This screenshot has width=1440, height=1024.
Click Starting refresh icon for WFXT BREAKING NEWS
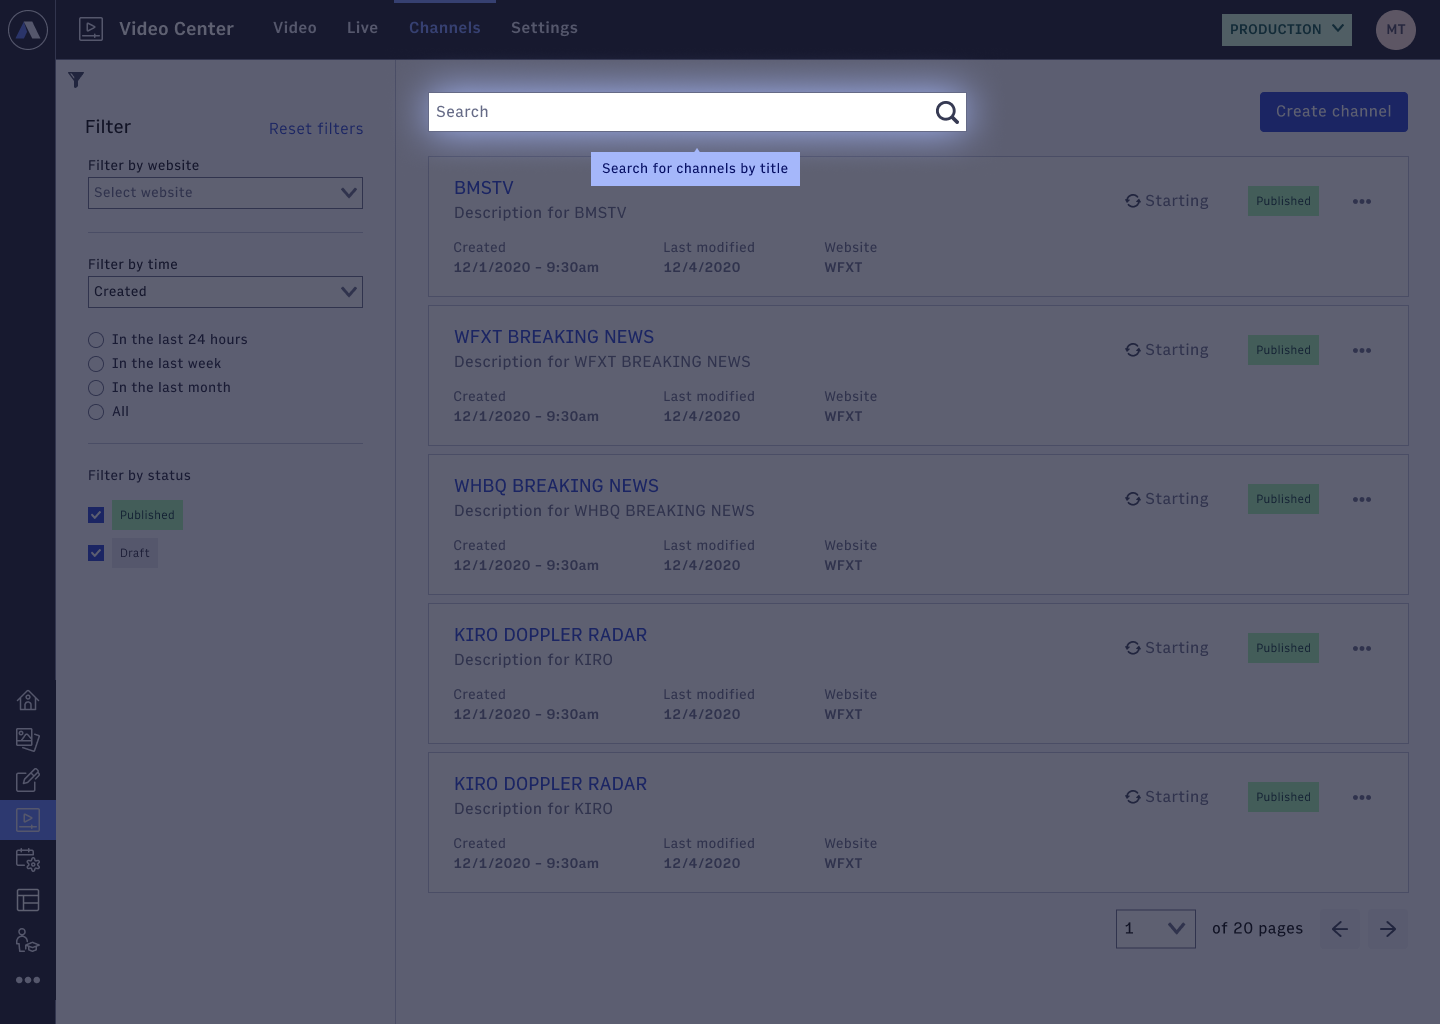(1133, 350)
